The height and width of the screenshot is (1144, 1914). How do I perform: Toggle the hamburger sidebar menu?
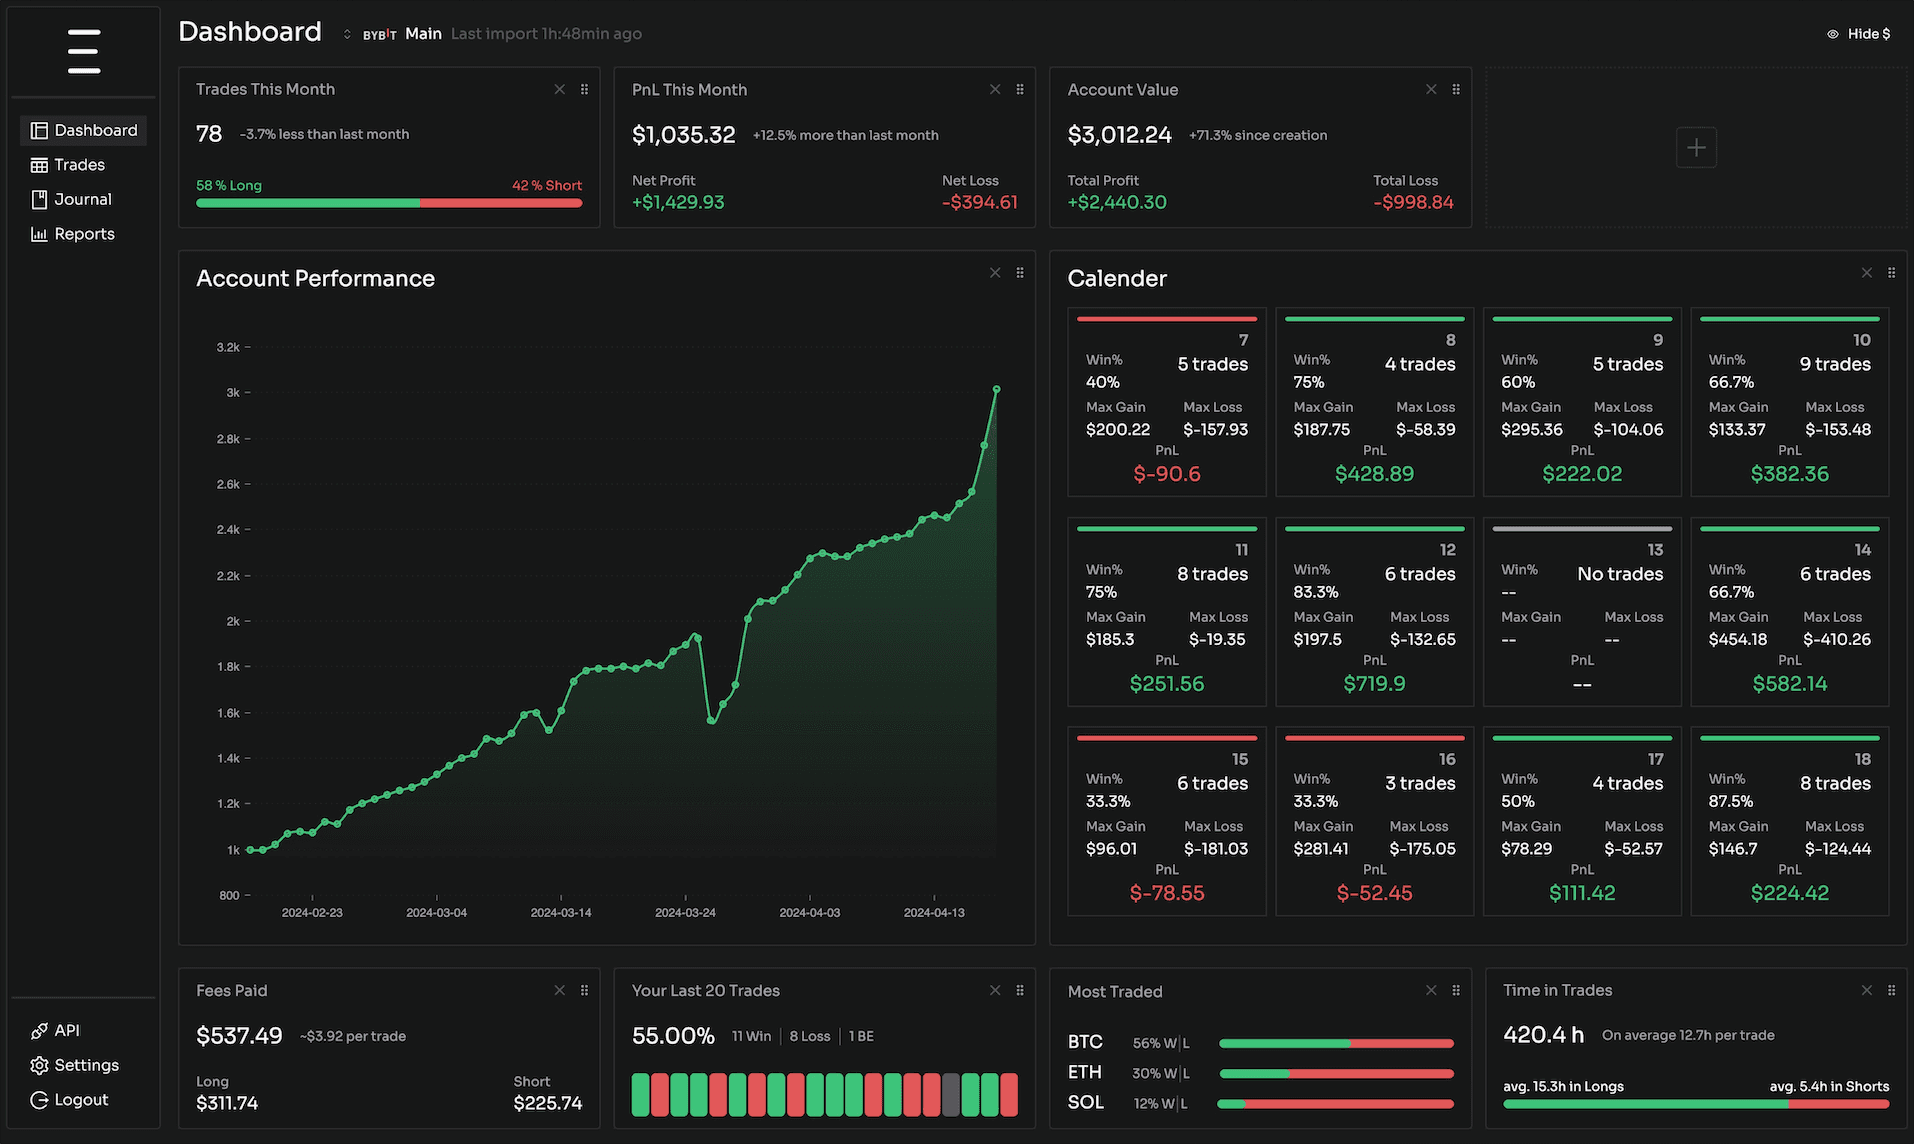(x=84, y=51)
